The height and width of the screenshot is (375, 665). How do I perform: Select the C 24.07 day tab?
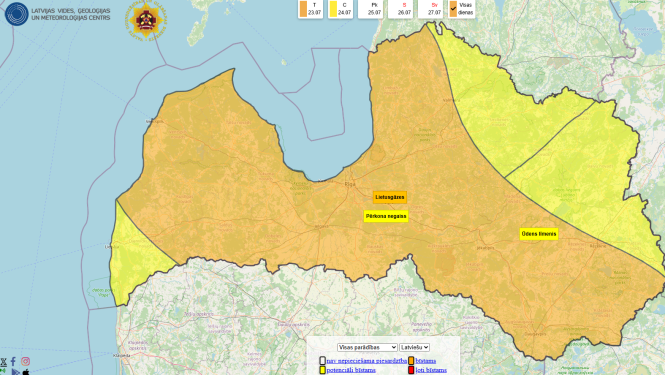(x=340, y=9)
